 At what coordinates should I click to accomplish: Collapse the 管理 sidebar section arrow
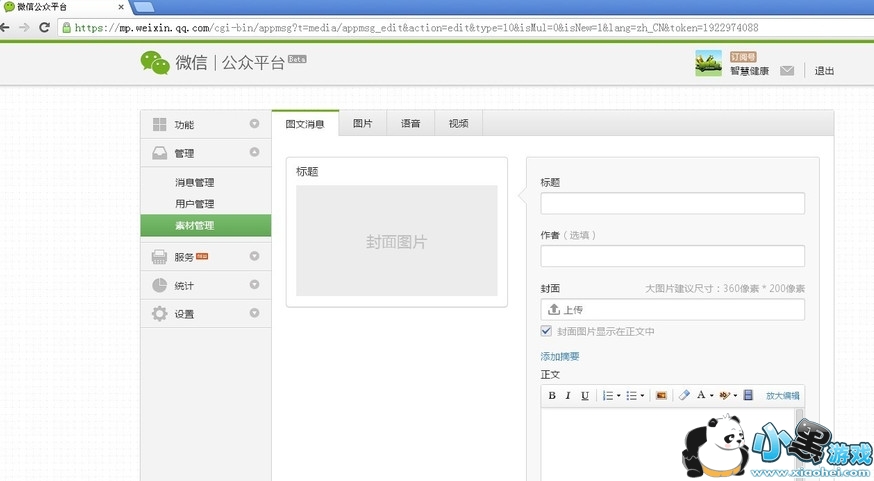(x=254, y=152)
